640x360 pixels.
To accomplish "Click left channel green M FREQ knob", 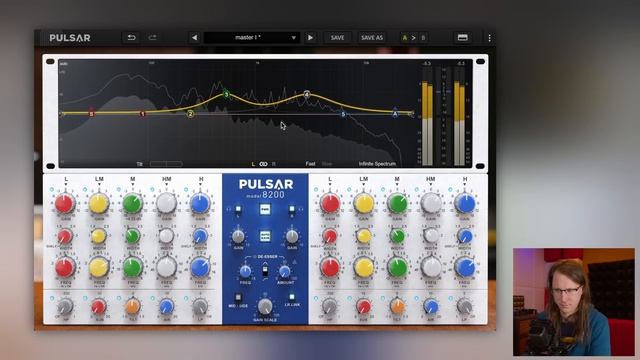I will (x=133, y=268).
